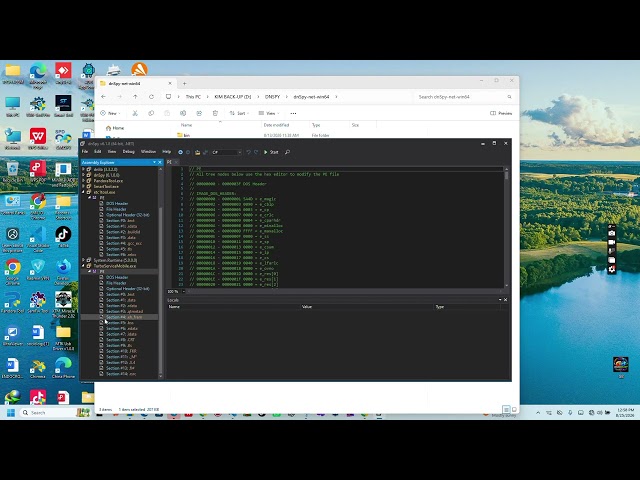Screen dimensions: 640x480
Task: Open the dnSpy search magnifier tool
Action: [x=287, y=152]
